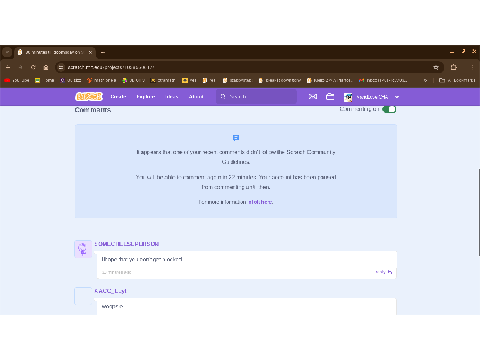
Task: Open the My Stuff folder icon
Action: tap(330, 97)
